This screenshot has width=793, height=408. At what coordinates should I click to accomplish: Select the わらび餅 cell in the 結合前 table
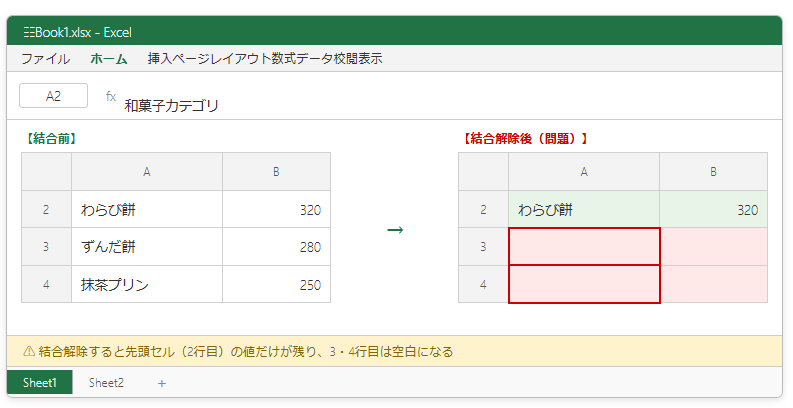[x=147, y=210]
